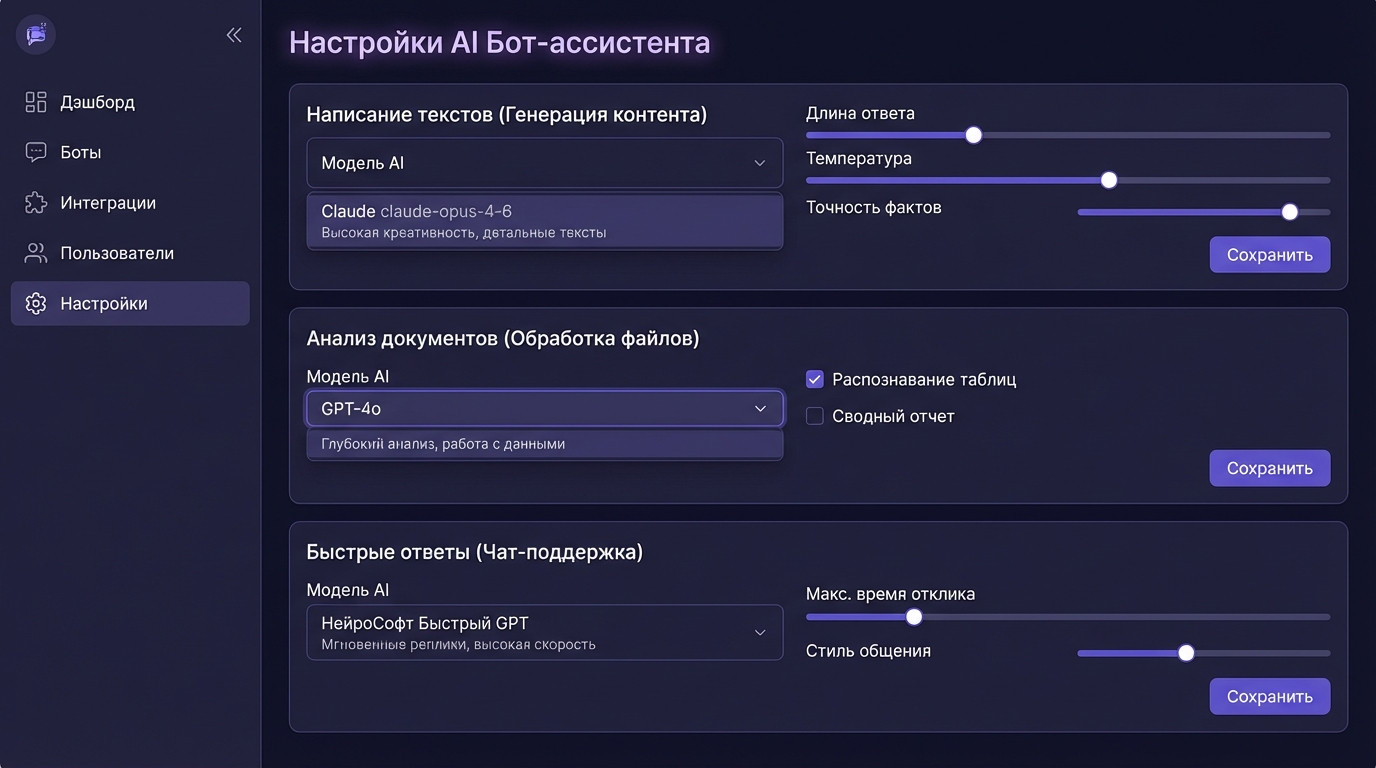
Task: Open the НейроСофт Быстрый GPT dropdown
Action: [544, 632]
